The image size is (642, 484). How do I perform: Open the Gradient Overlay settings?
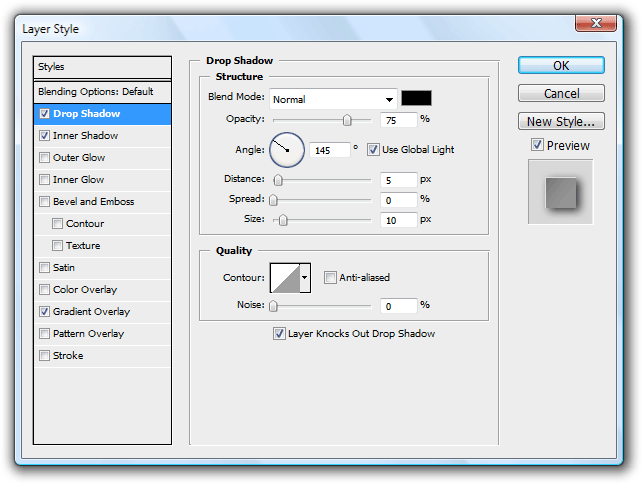click(92, 312)
